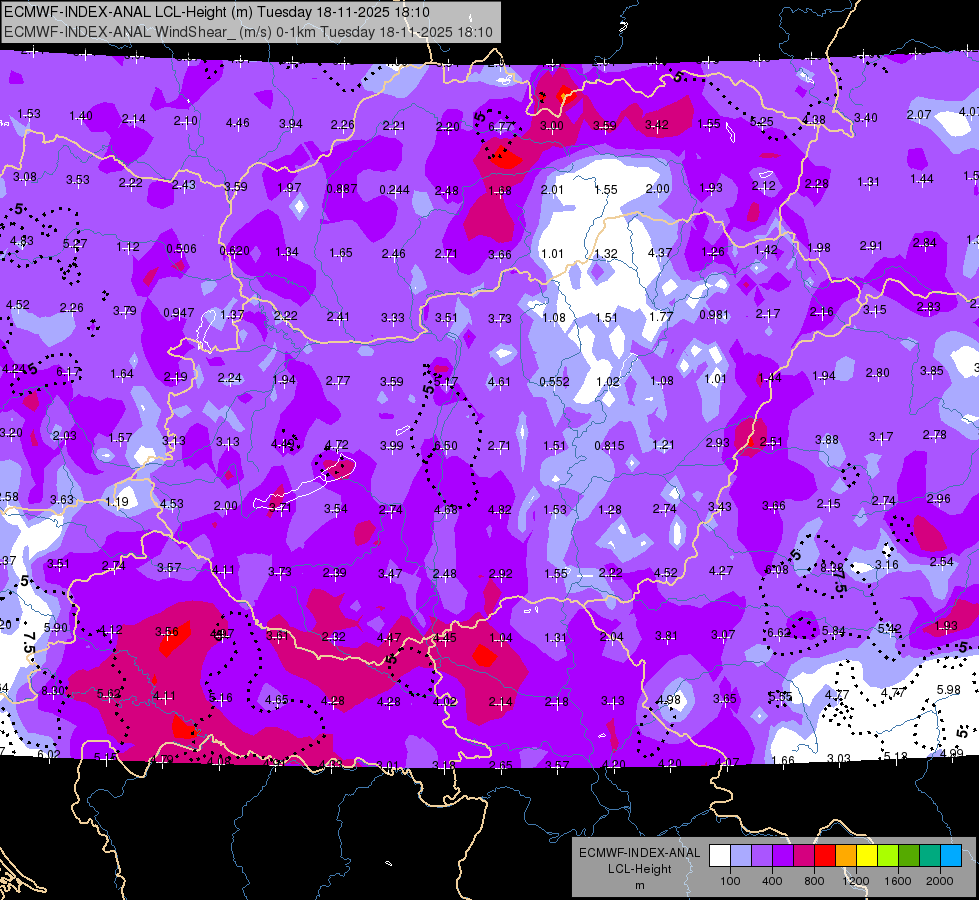This screenshot has width=979, height=900.
Task: Click the legend scale label 800
Action: pyautogui.click(x=814, y=881)
